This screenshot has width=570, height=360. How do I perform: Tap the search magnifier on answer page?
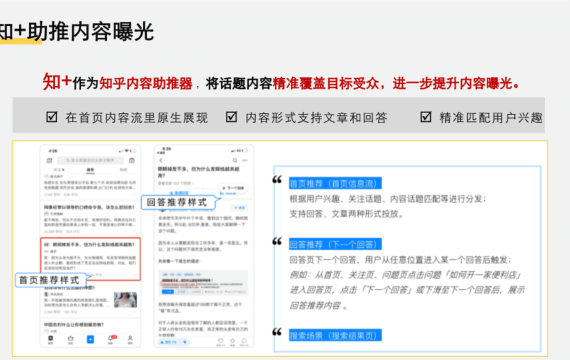(x=235, y=160)
